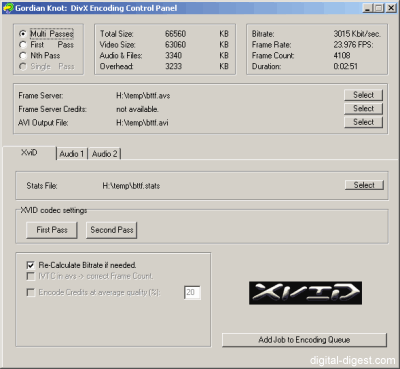Click the Frame Rate value 23.976 FPS

point(353,45)
